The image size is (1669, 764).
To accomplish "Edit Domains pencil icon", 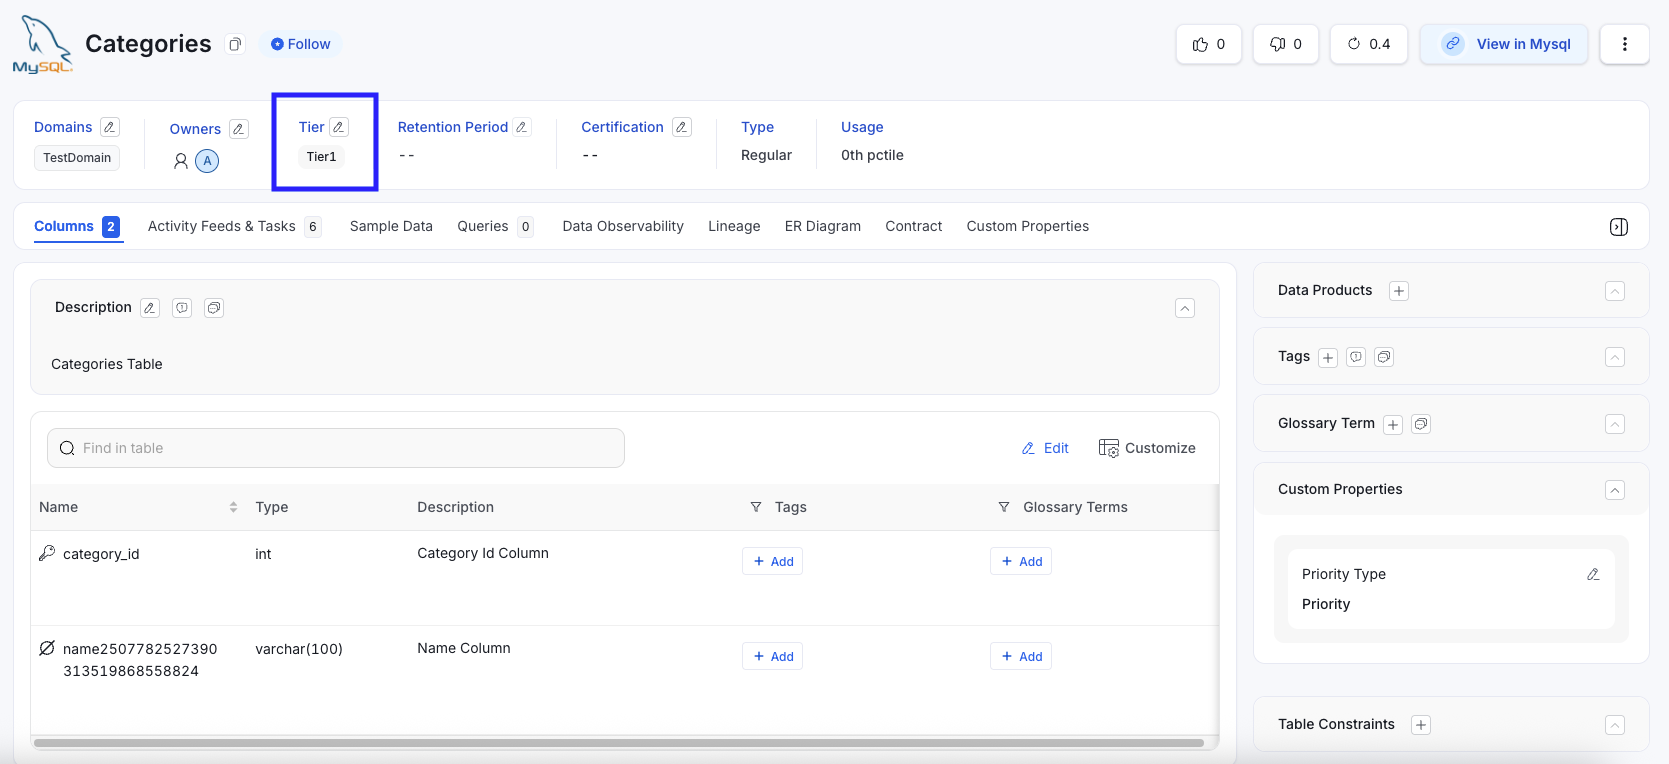I will [x=110, y=127].
